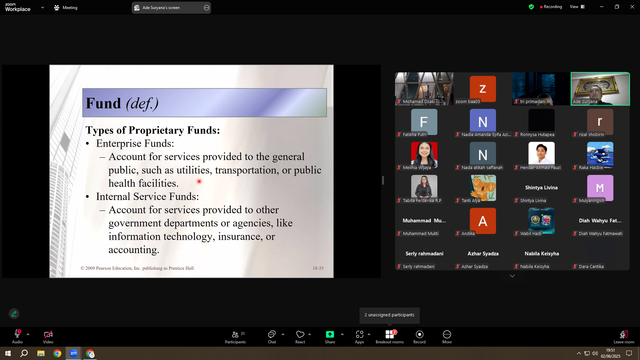
Task: Expand more participants with gallery down chevron
Action: tap(512, 276)
